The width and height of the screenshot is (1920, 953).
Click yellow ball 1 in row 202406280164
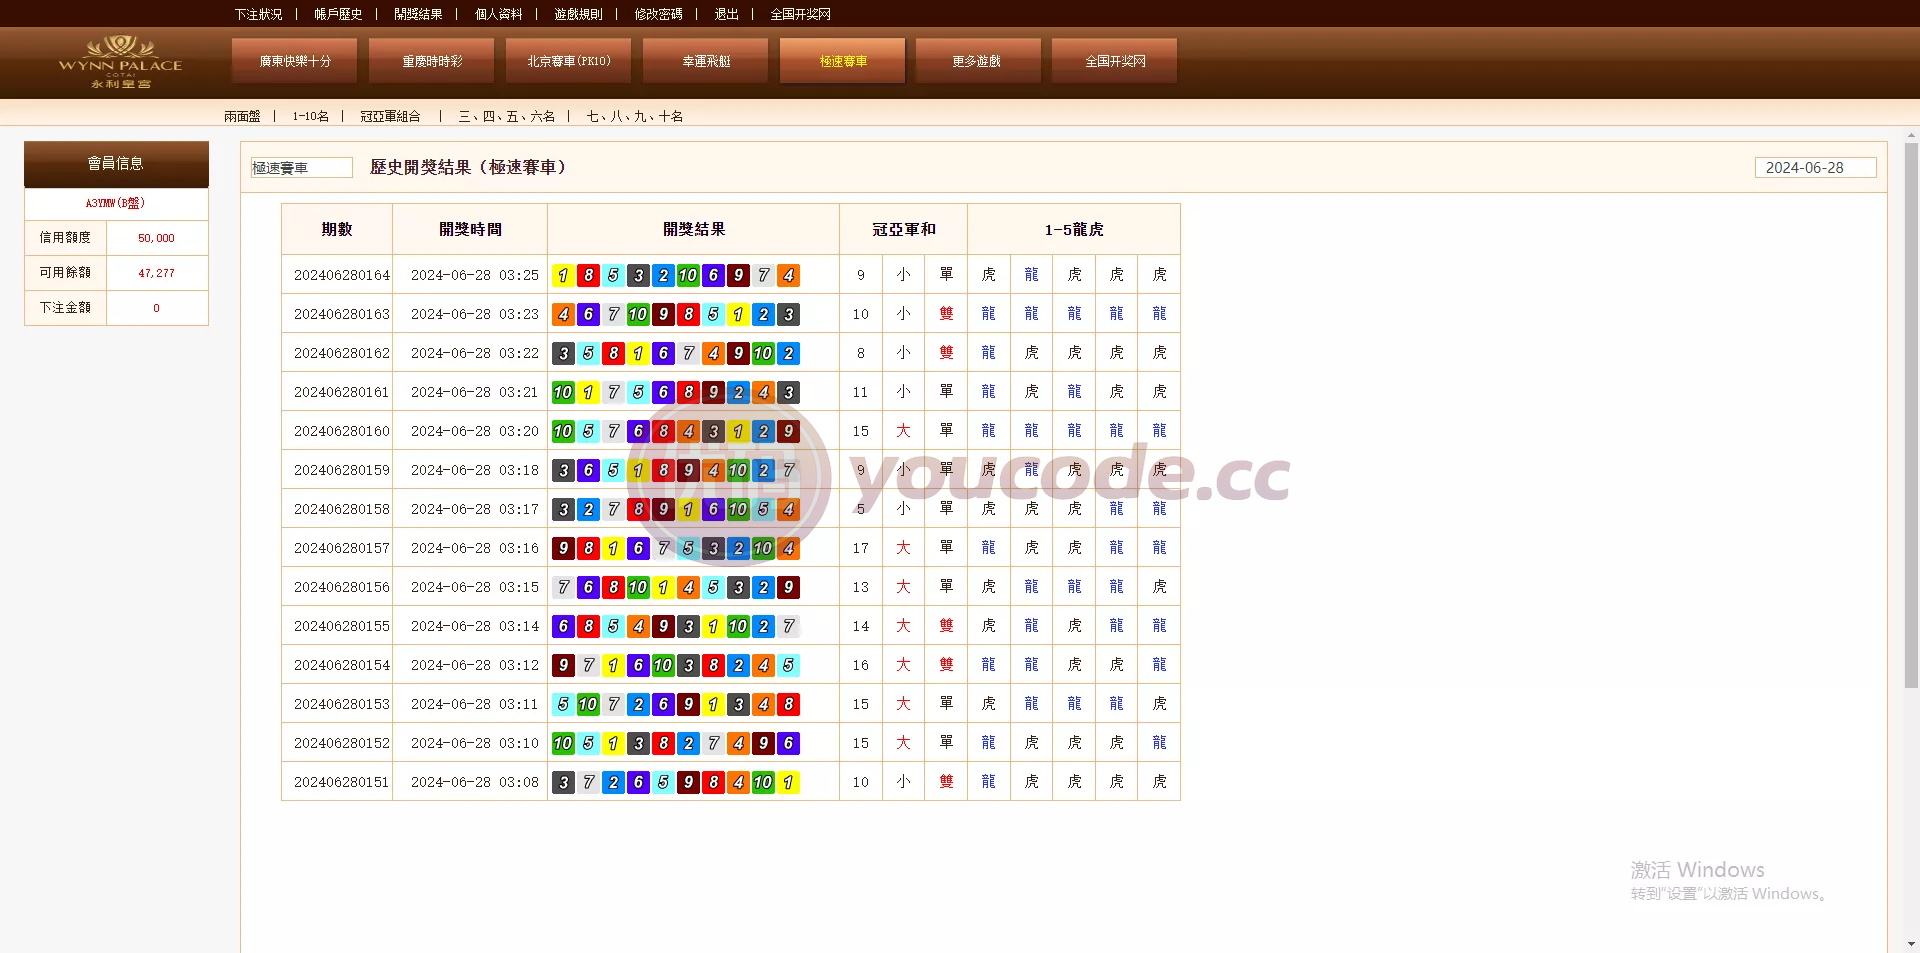coord(563,275)
